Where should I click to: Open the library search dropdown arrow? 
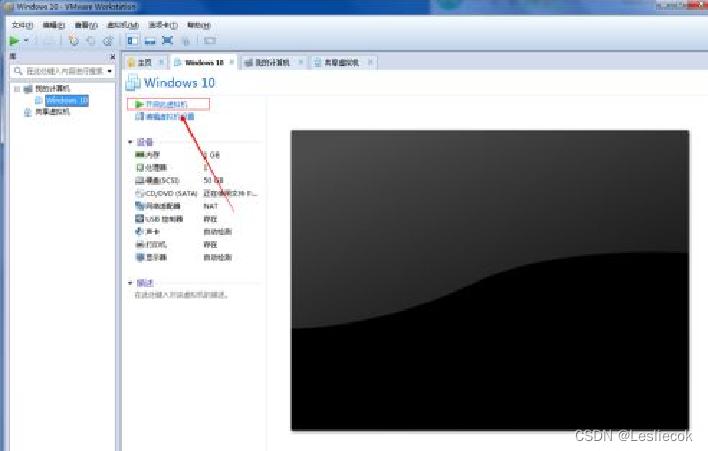coord(110,71)
